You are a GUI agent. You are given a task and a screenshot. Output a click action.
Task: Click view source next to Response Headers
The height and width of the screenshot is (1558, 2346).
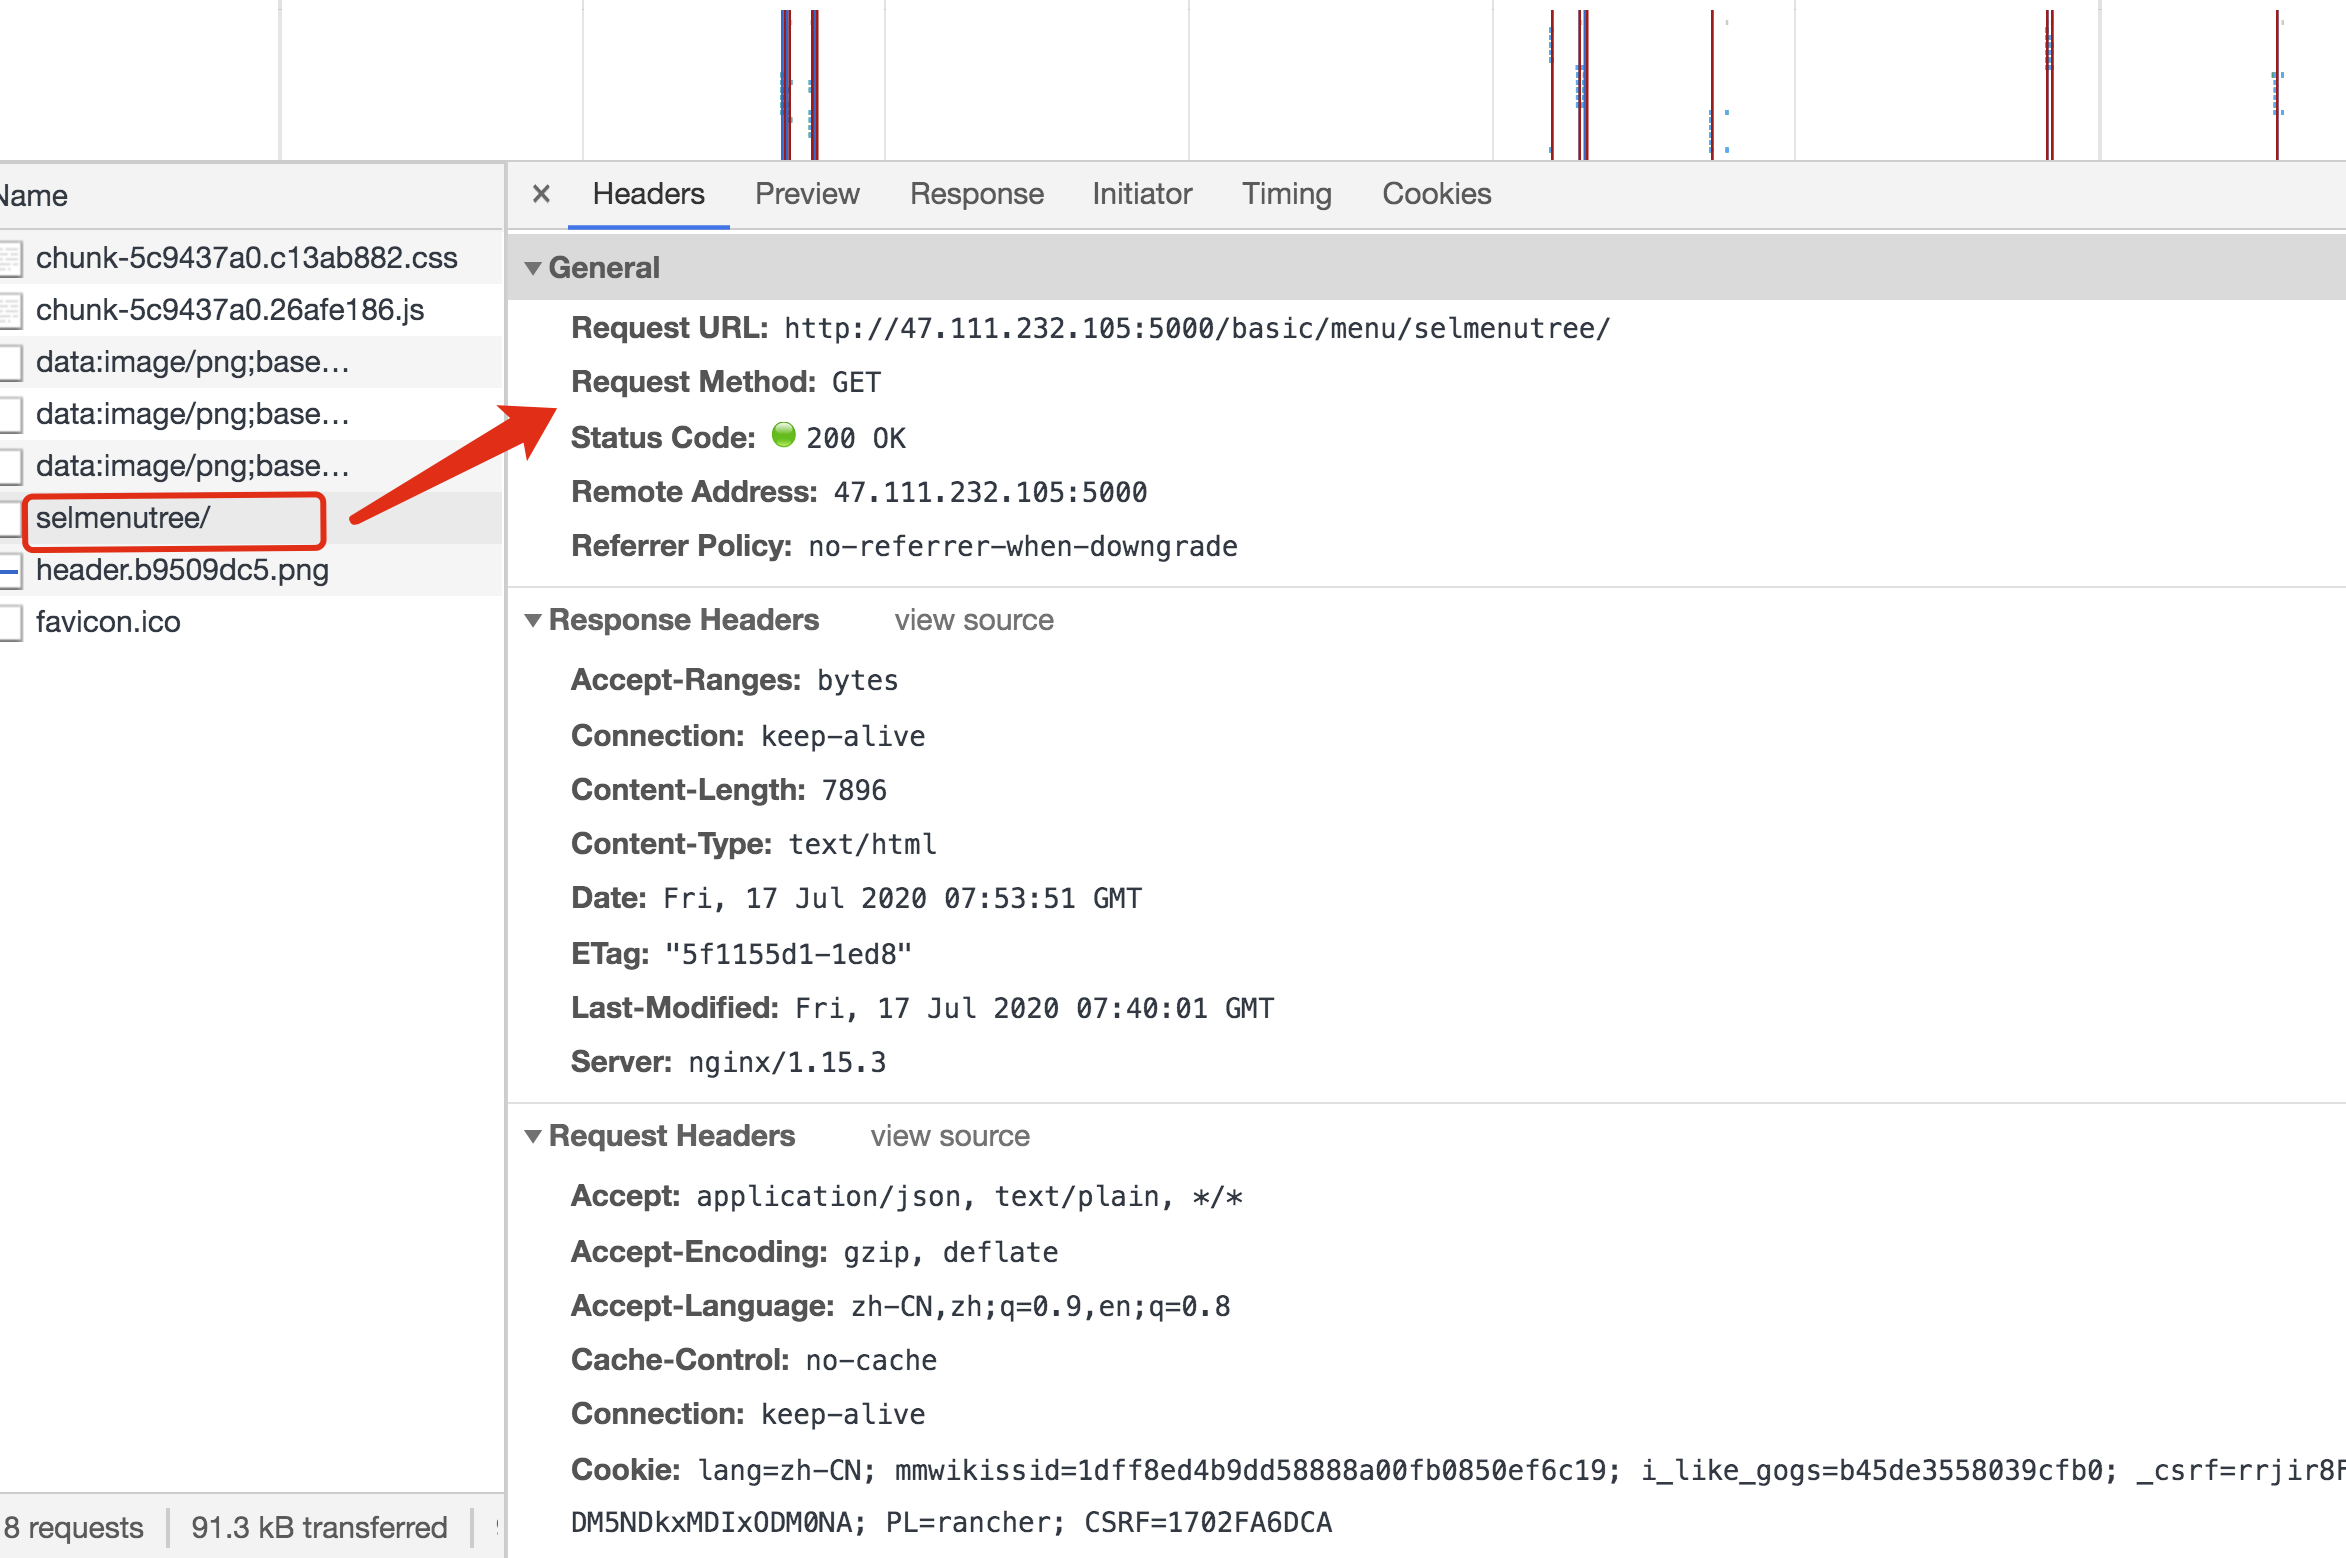pyautogui.click(x=974, y=620)
